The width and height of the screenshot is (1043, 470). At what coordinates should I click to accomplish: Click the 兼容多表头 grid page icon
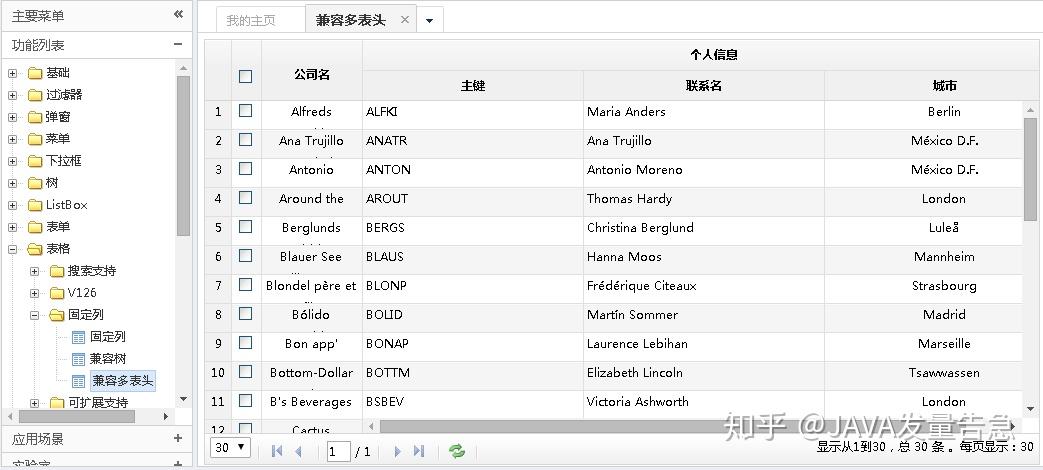[78, 381]
